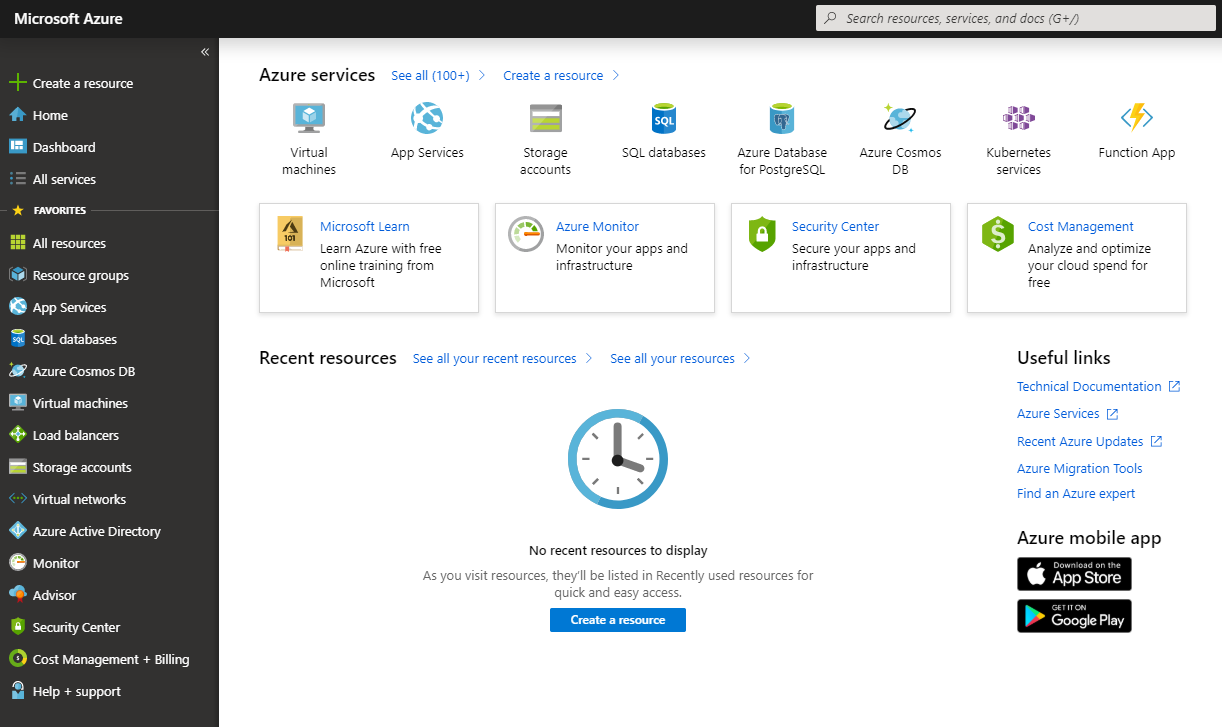The height and width of the screenshot is (727, 1222).
Task: Open Technical Documentation useful link
Action: (1089, 386)
